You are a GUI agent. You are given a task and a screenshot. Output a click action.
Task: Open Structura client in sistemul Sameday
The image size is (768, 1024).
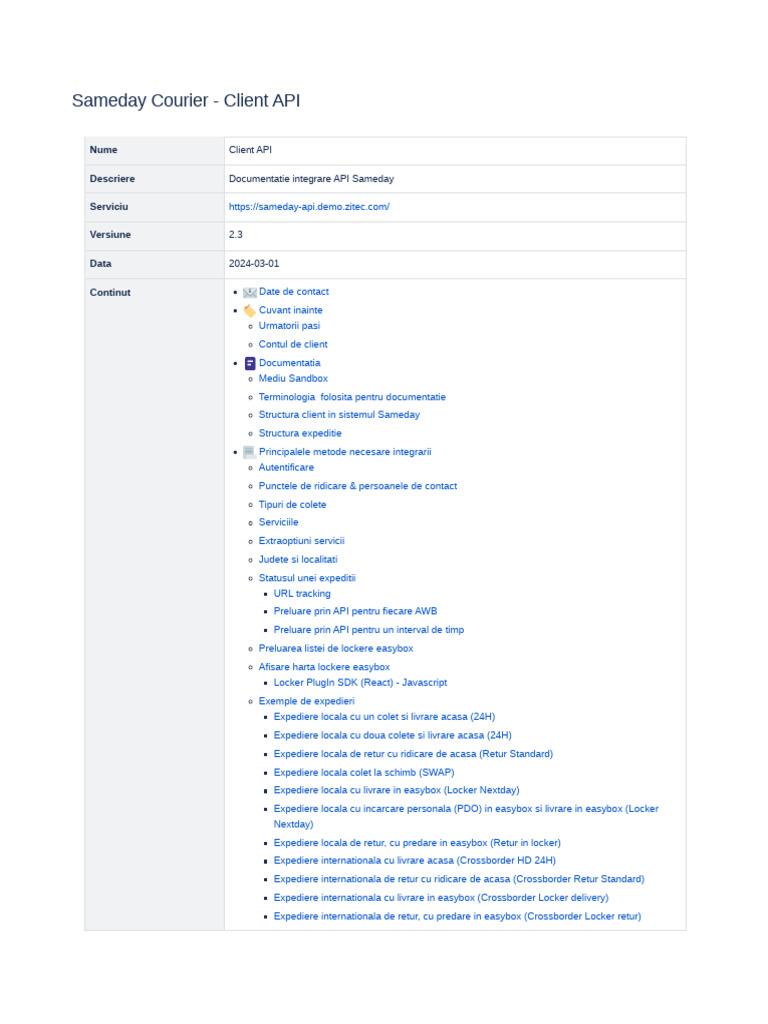tap(340, 415)
